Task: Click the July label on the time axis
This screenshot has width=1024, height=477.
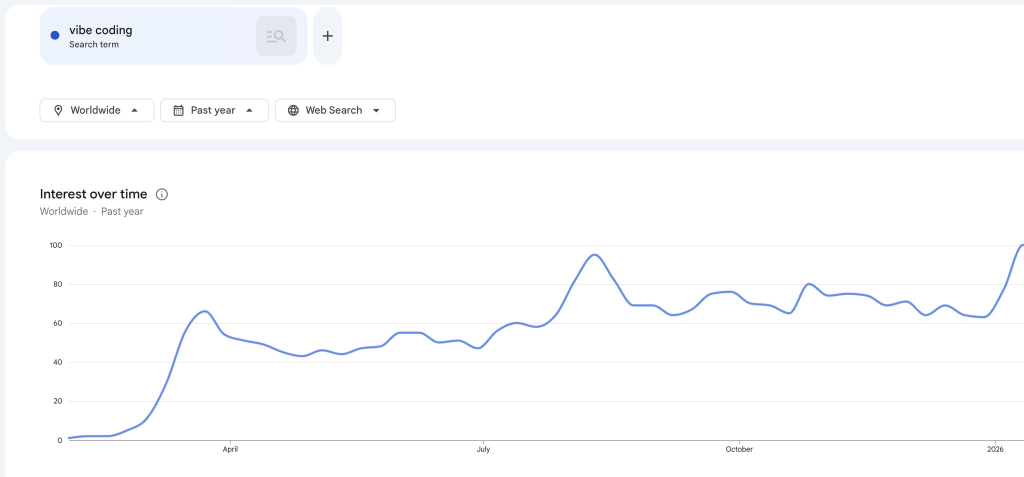Action: coord(483,450)
